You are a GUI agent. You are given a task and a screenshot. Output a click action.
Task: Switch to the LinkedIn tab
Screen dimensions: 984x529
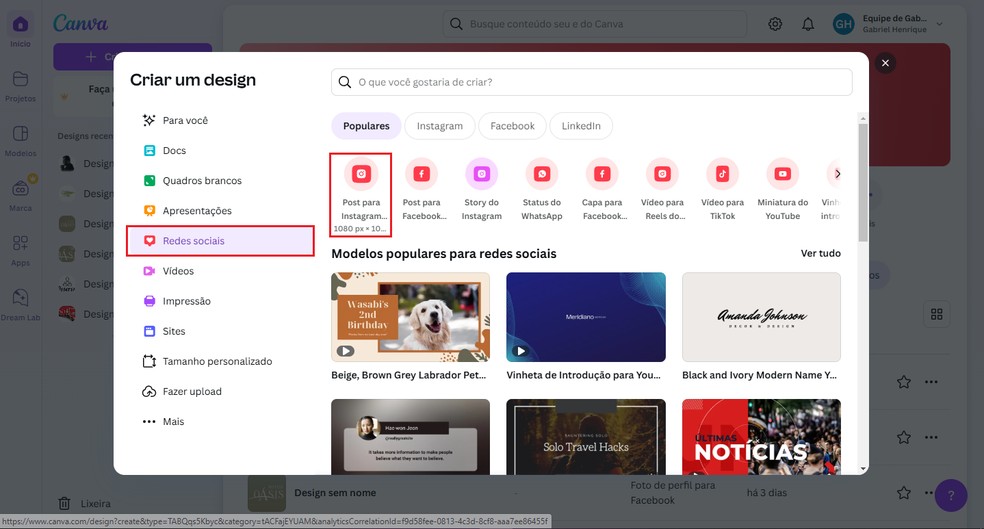(x=581, y=126)
